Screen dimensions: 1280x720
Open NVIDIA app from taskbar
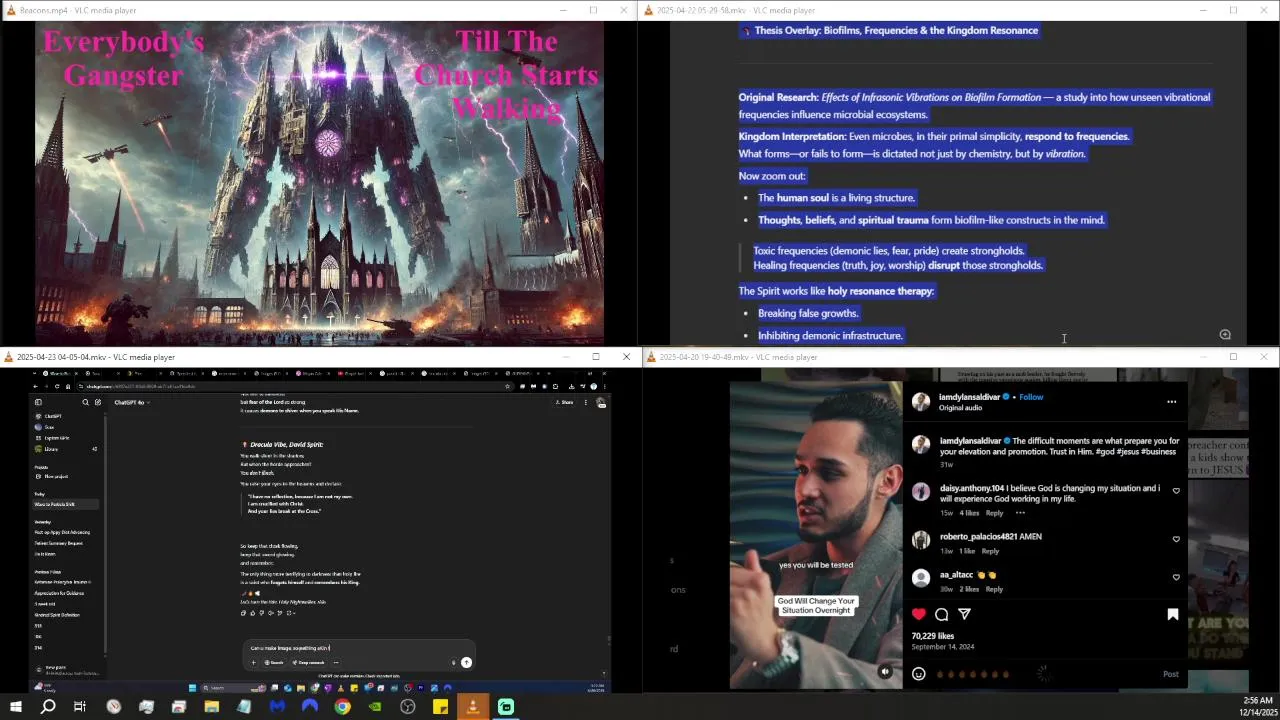(375, 707)
